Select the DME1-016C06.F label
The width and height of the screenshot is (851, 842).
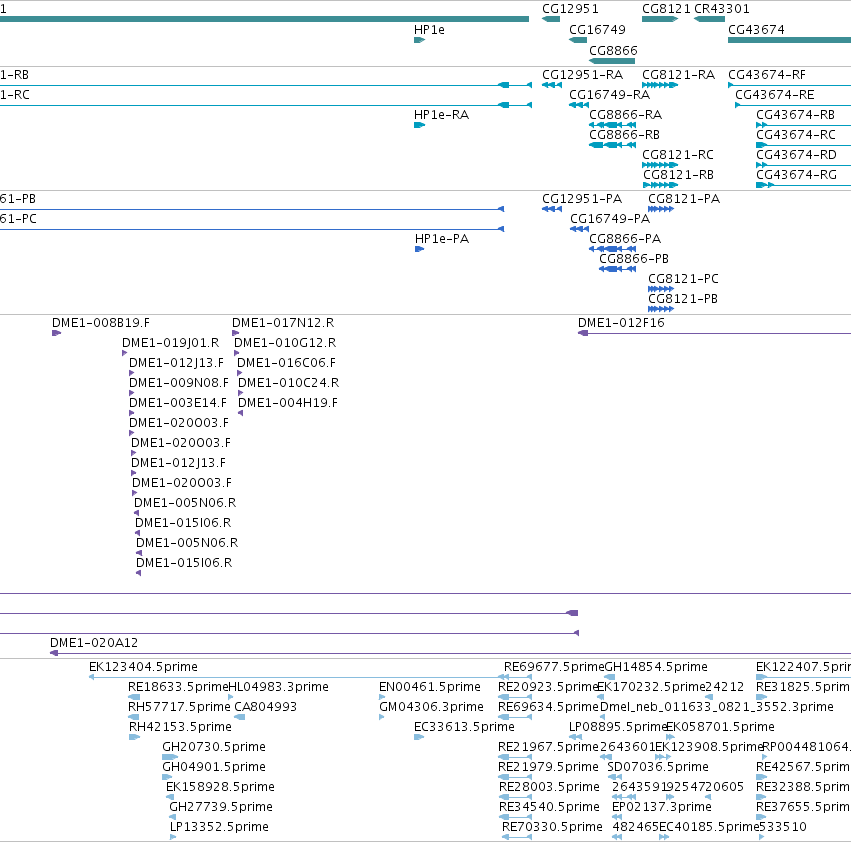(x=286, y=363)
